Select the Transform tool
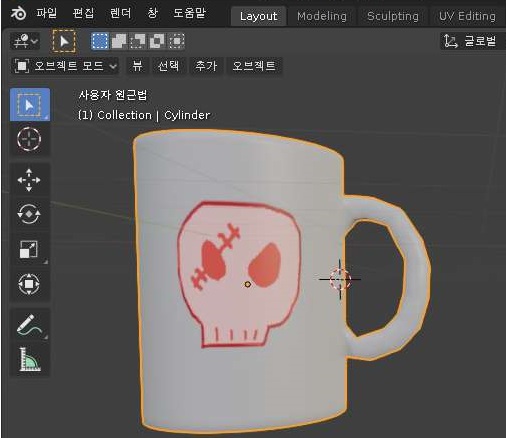The height and width of the screenshot is (438, 506). pos(30,284)
